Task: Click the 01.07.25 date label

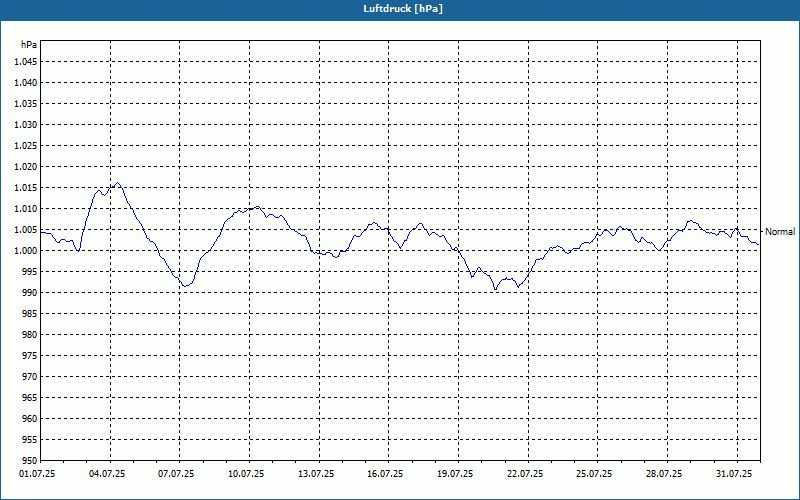Action: tap(37, 474)
